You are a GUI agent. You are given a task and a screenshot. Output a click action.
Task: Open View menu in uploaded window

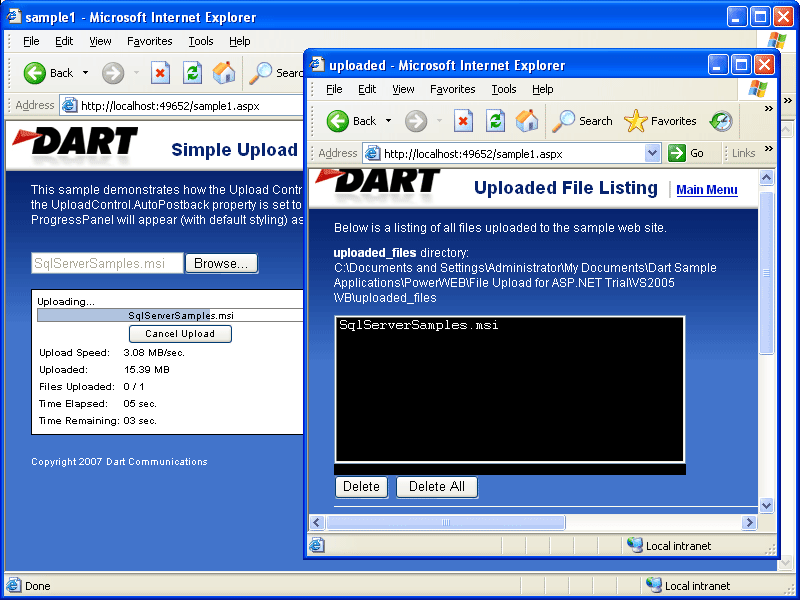click(403, 89)
